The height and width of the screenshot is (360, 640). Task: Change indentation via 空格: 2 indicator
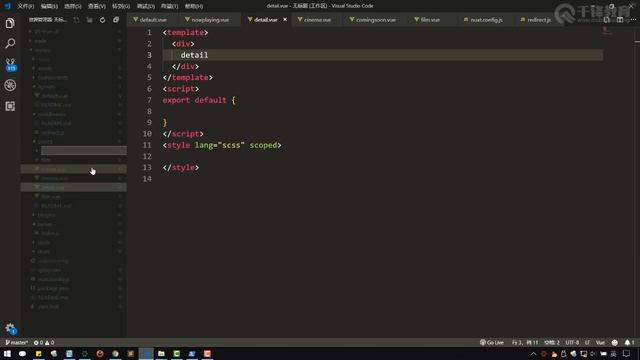point(552,342)
